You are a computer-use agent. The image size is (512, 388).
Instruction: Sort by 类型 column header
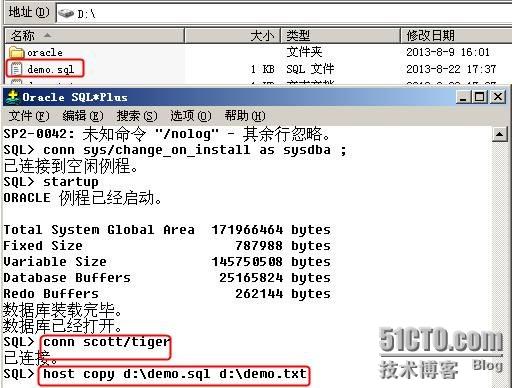click(340, 35)
